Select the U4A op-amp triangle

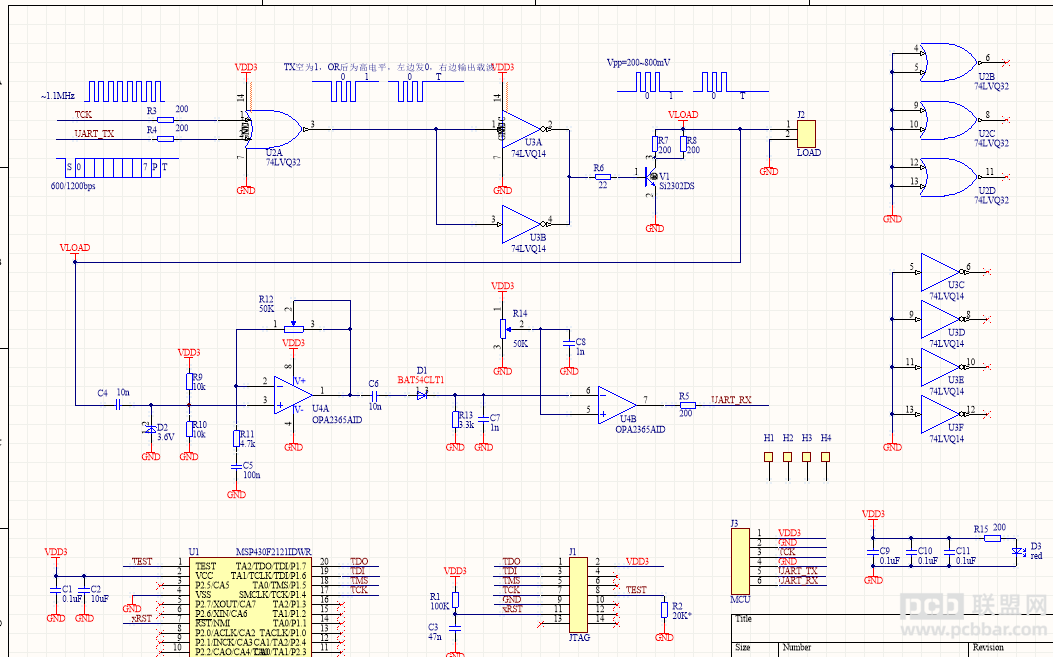point(293,395)
